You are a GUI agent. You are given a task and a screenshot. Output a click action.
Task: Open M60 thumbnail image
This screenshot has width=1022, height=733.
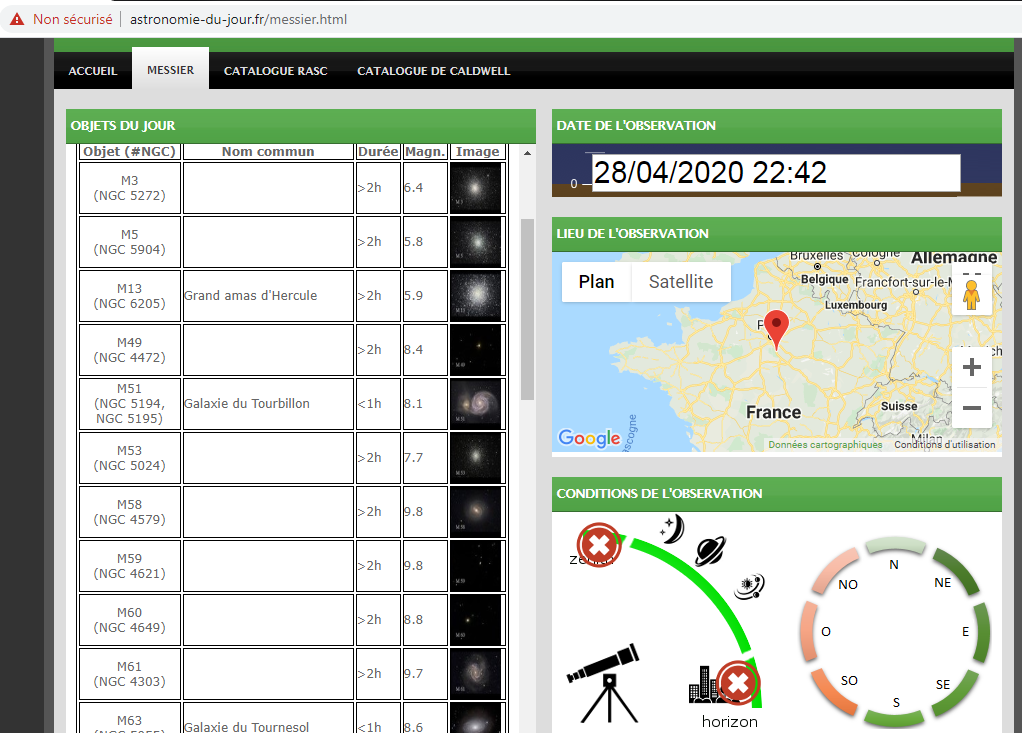coord(478,620)
